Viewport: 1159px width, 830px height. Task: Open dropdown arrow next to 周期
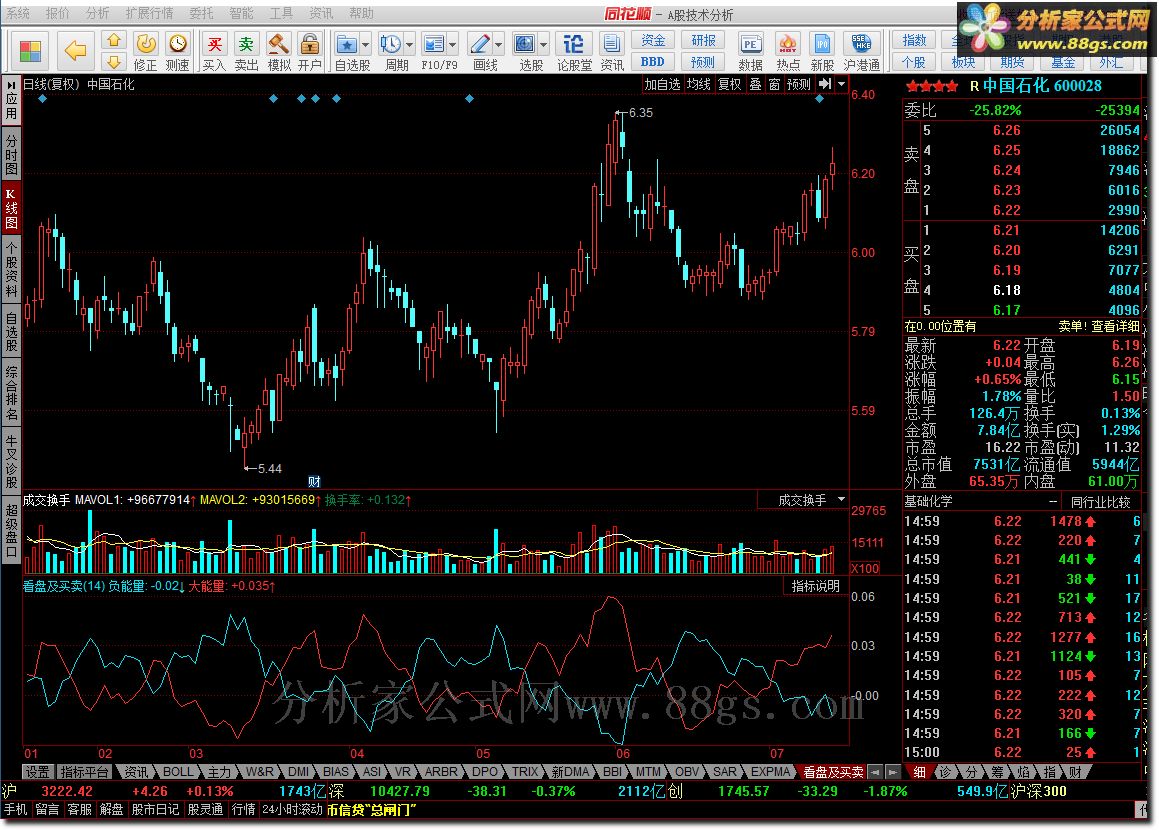pos(409,44)
